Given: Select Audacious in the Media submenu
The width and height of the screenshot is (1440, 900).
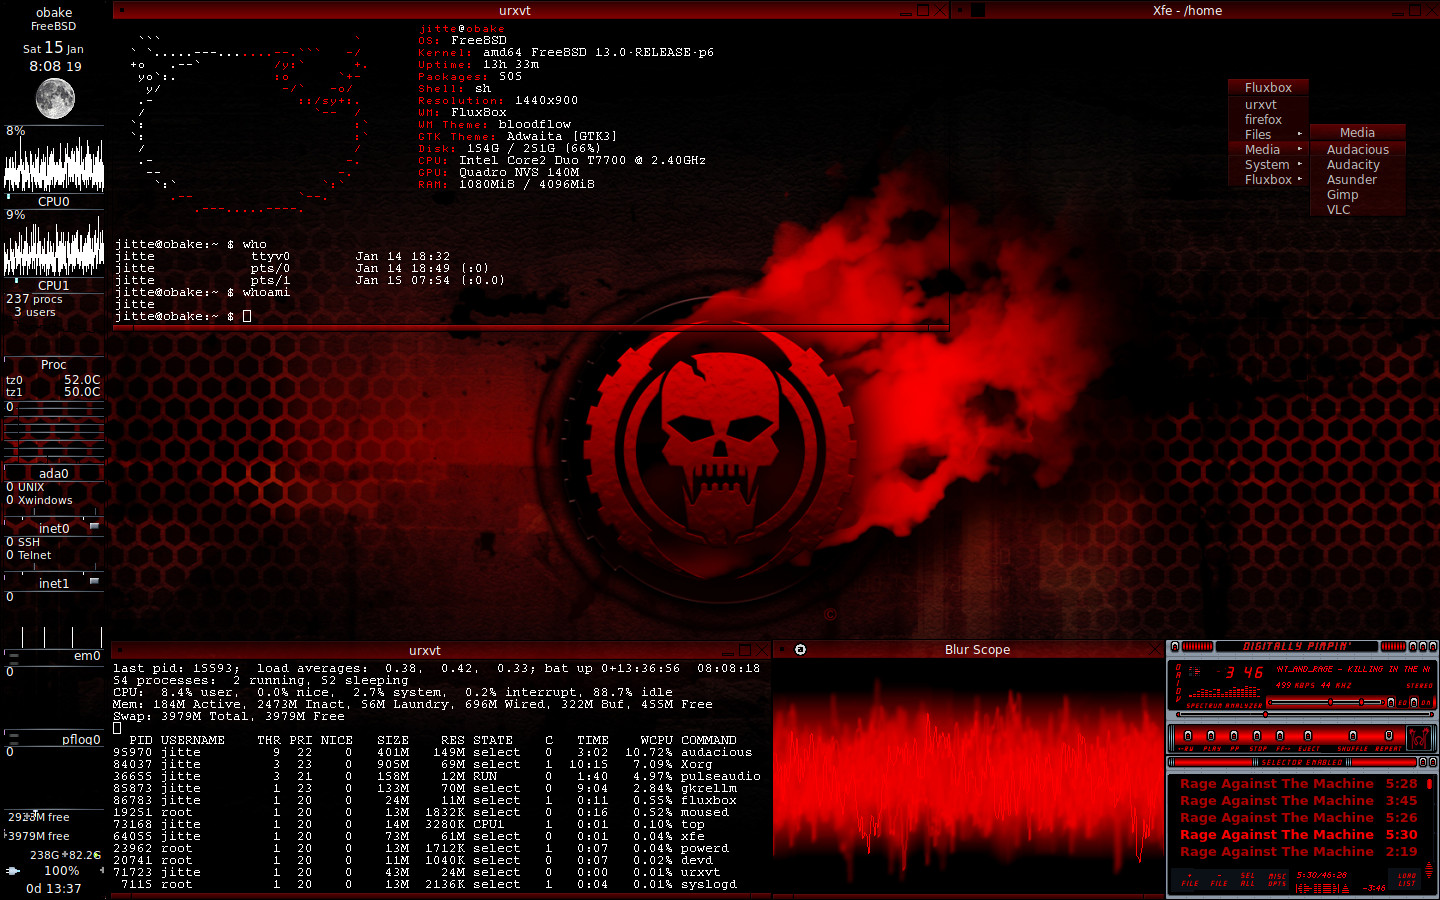Looking at the screenshot, I should [x=1358, y=149].
